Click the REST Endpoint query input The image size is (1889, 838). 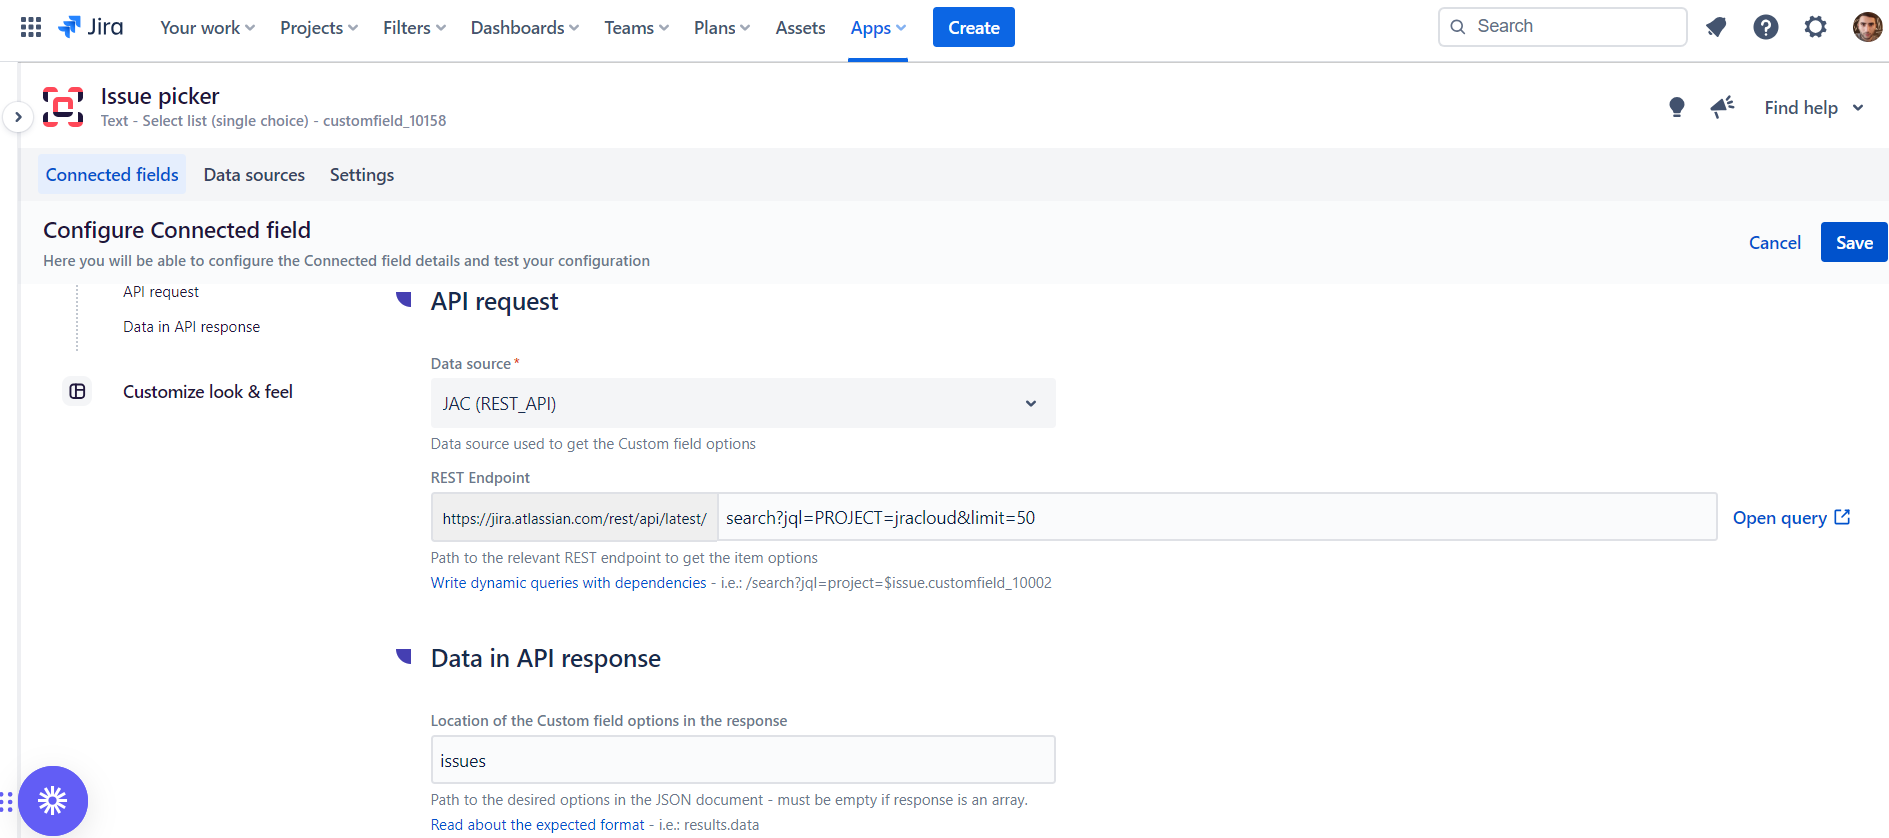coord(1215,518)
